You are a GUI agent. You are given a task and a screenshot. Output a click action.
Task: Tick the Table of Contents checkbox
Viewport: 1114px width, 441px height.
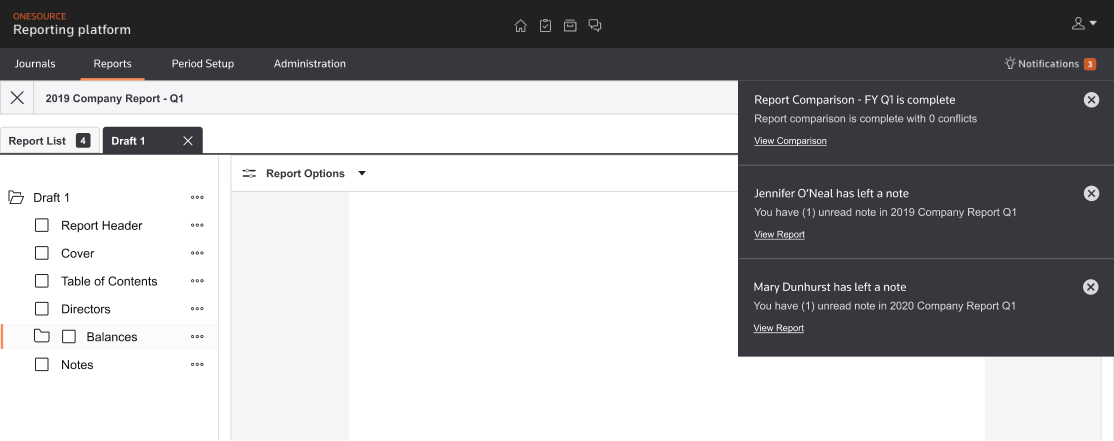pos(42,281)
